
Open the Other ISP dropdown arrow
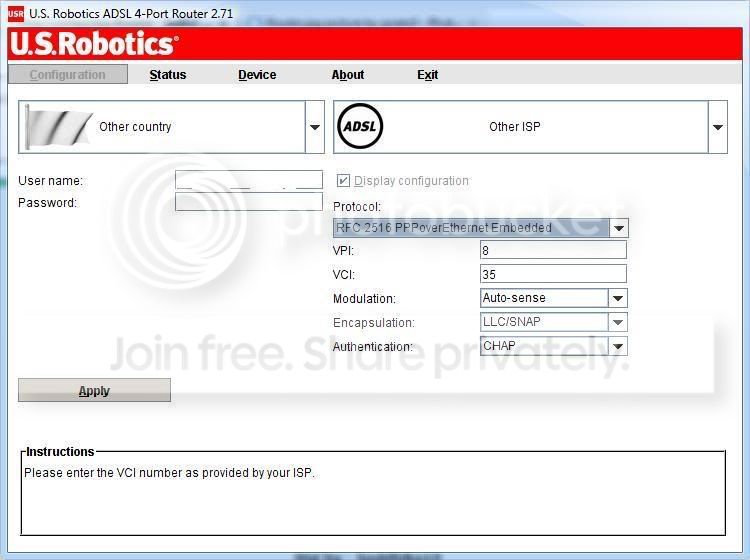point(717,127)
